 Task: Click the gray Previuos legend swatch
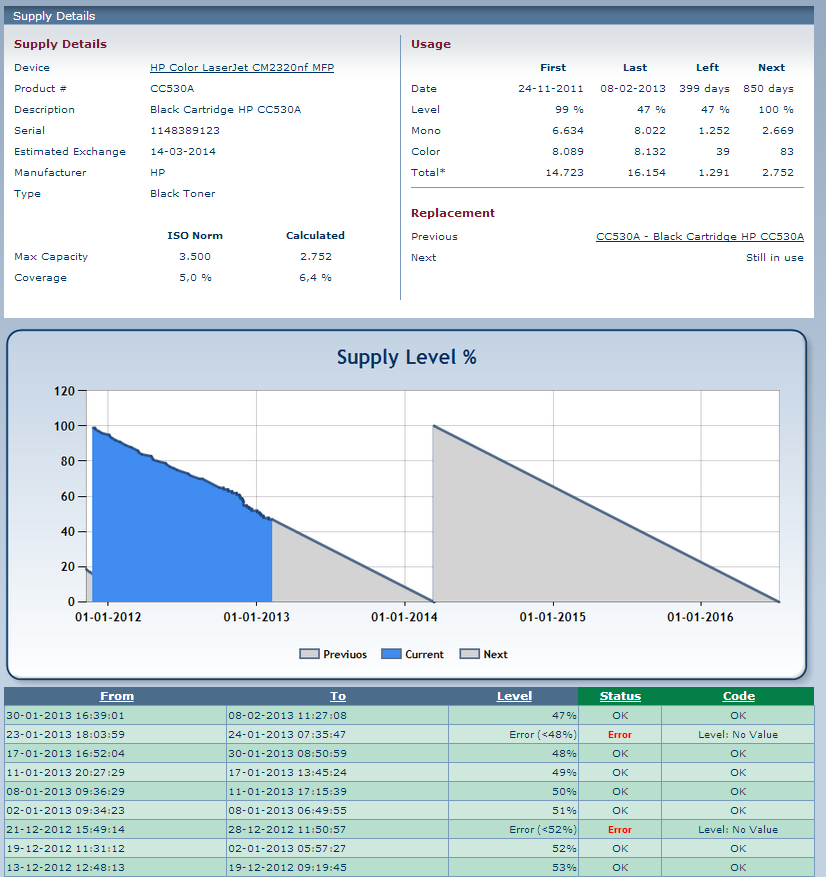coord(309,654)
